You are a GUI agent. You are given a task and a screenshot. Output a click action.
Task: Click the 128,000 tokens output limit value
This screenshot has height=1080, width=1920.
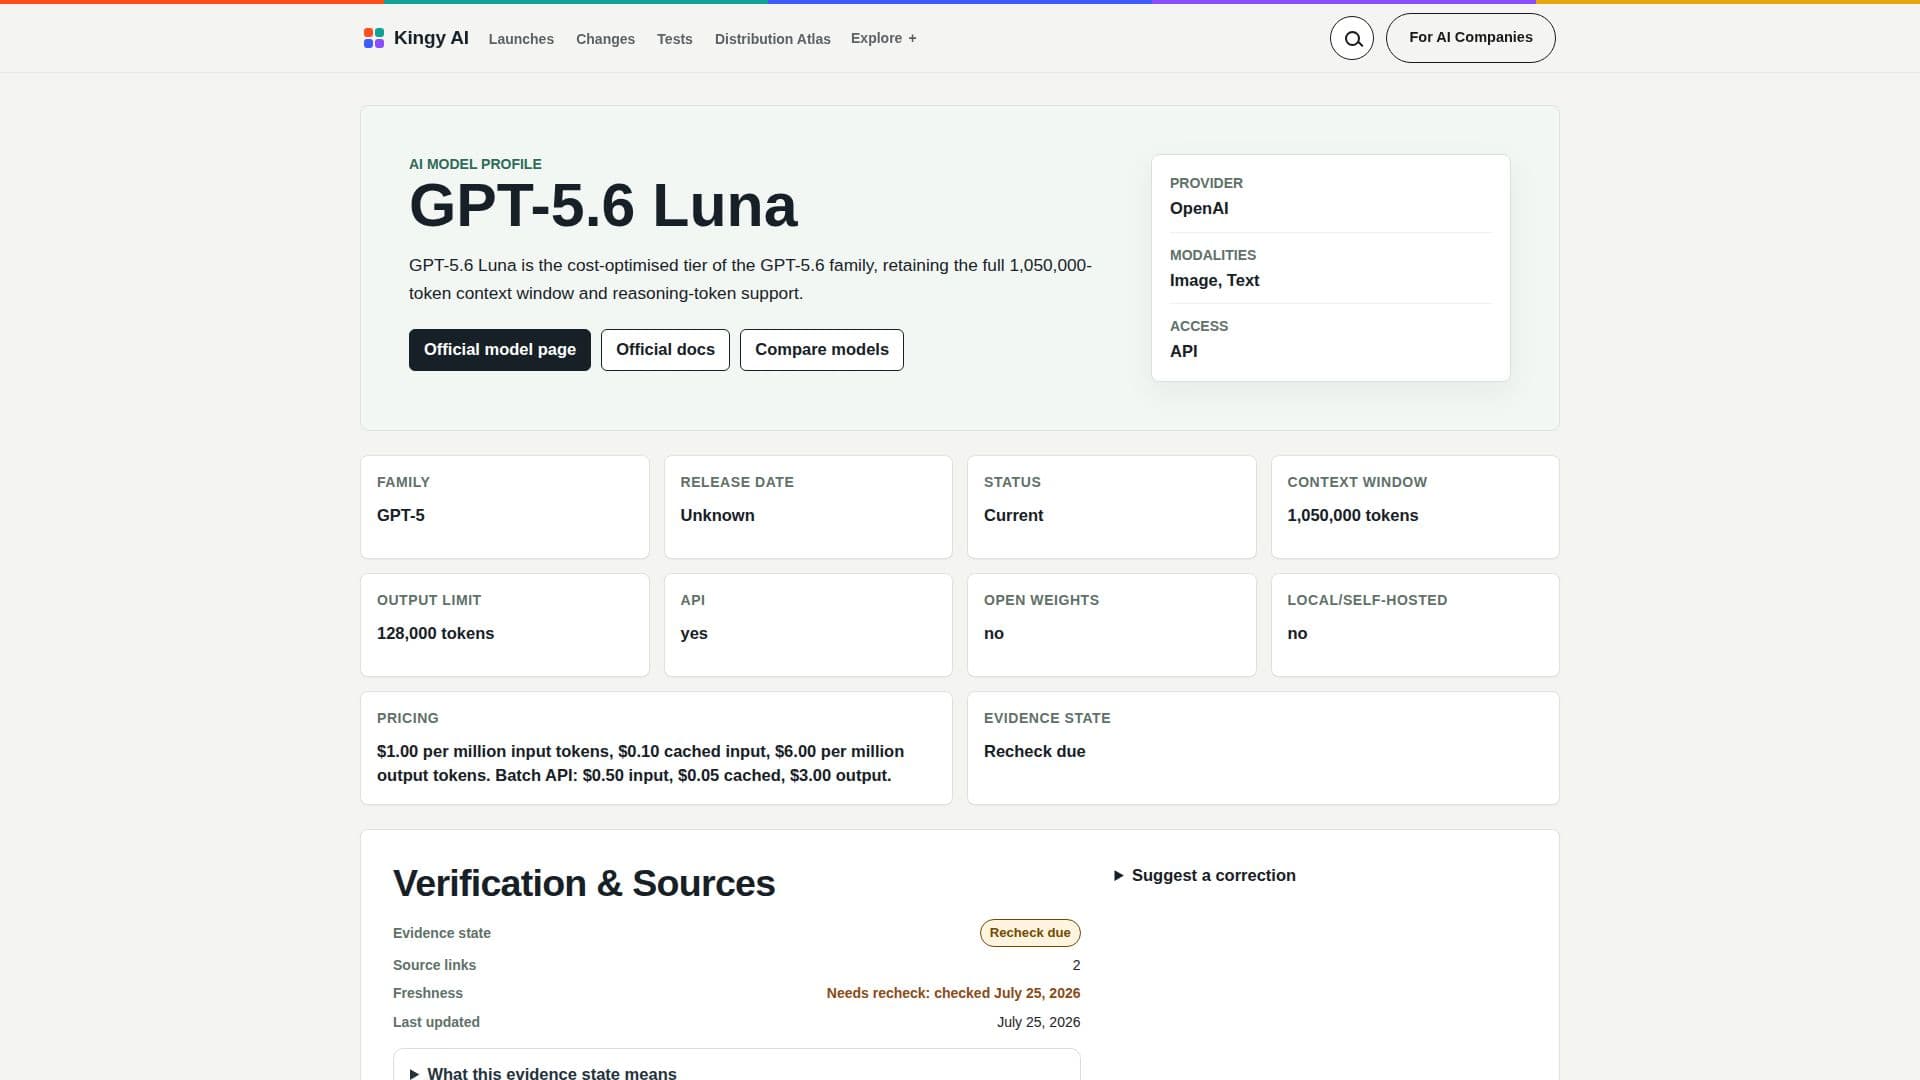435,634
